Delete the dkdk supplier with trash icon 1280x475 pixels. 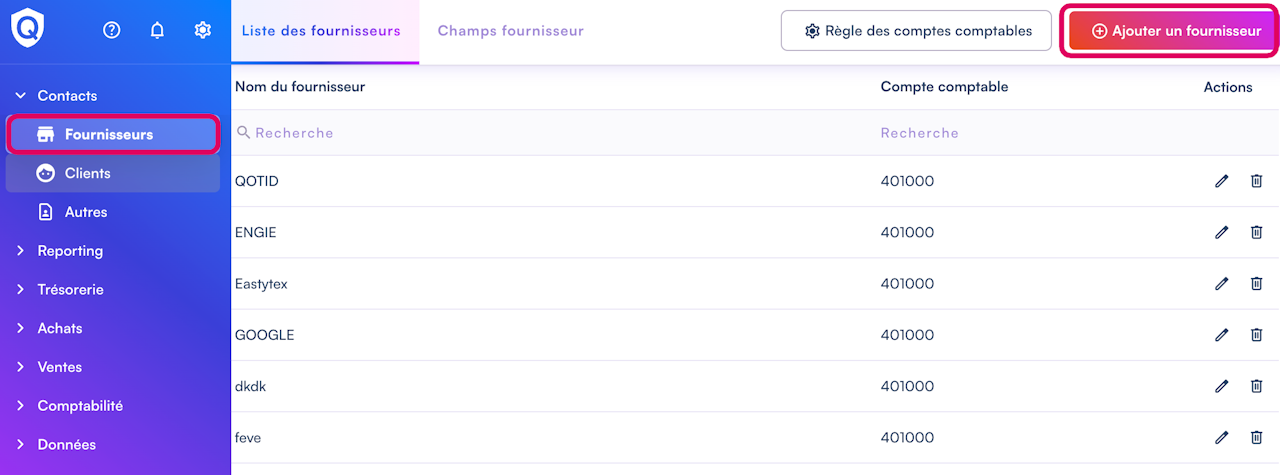click(x=1257, y=386)
